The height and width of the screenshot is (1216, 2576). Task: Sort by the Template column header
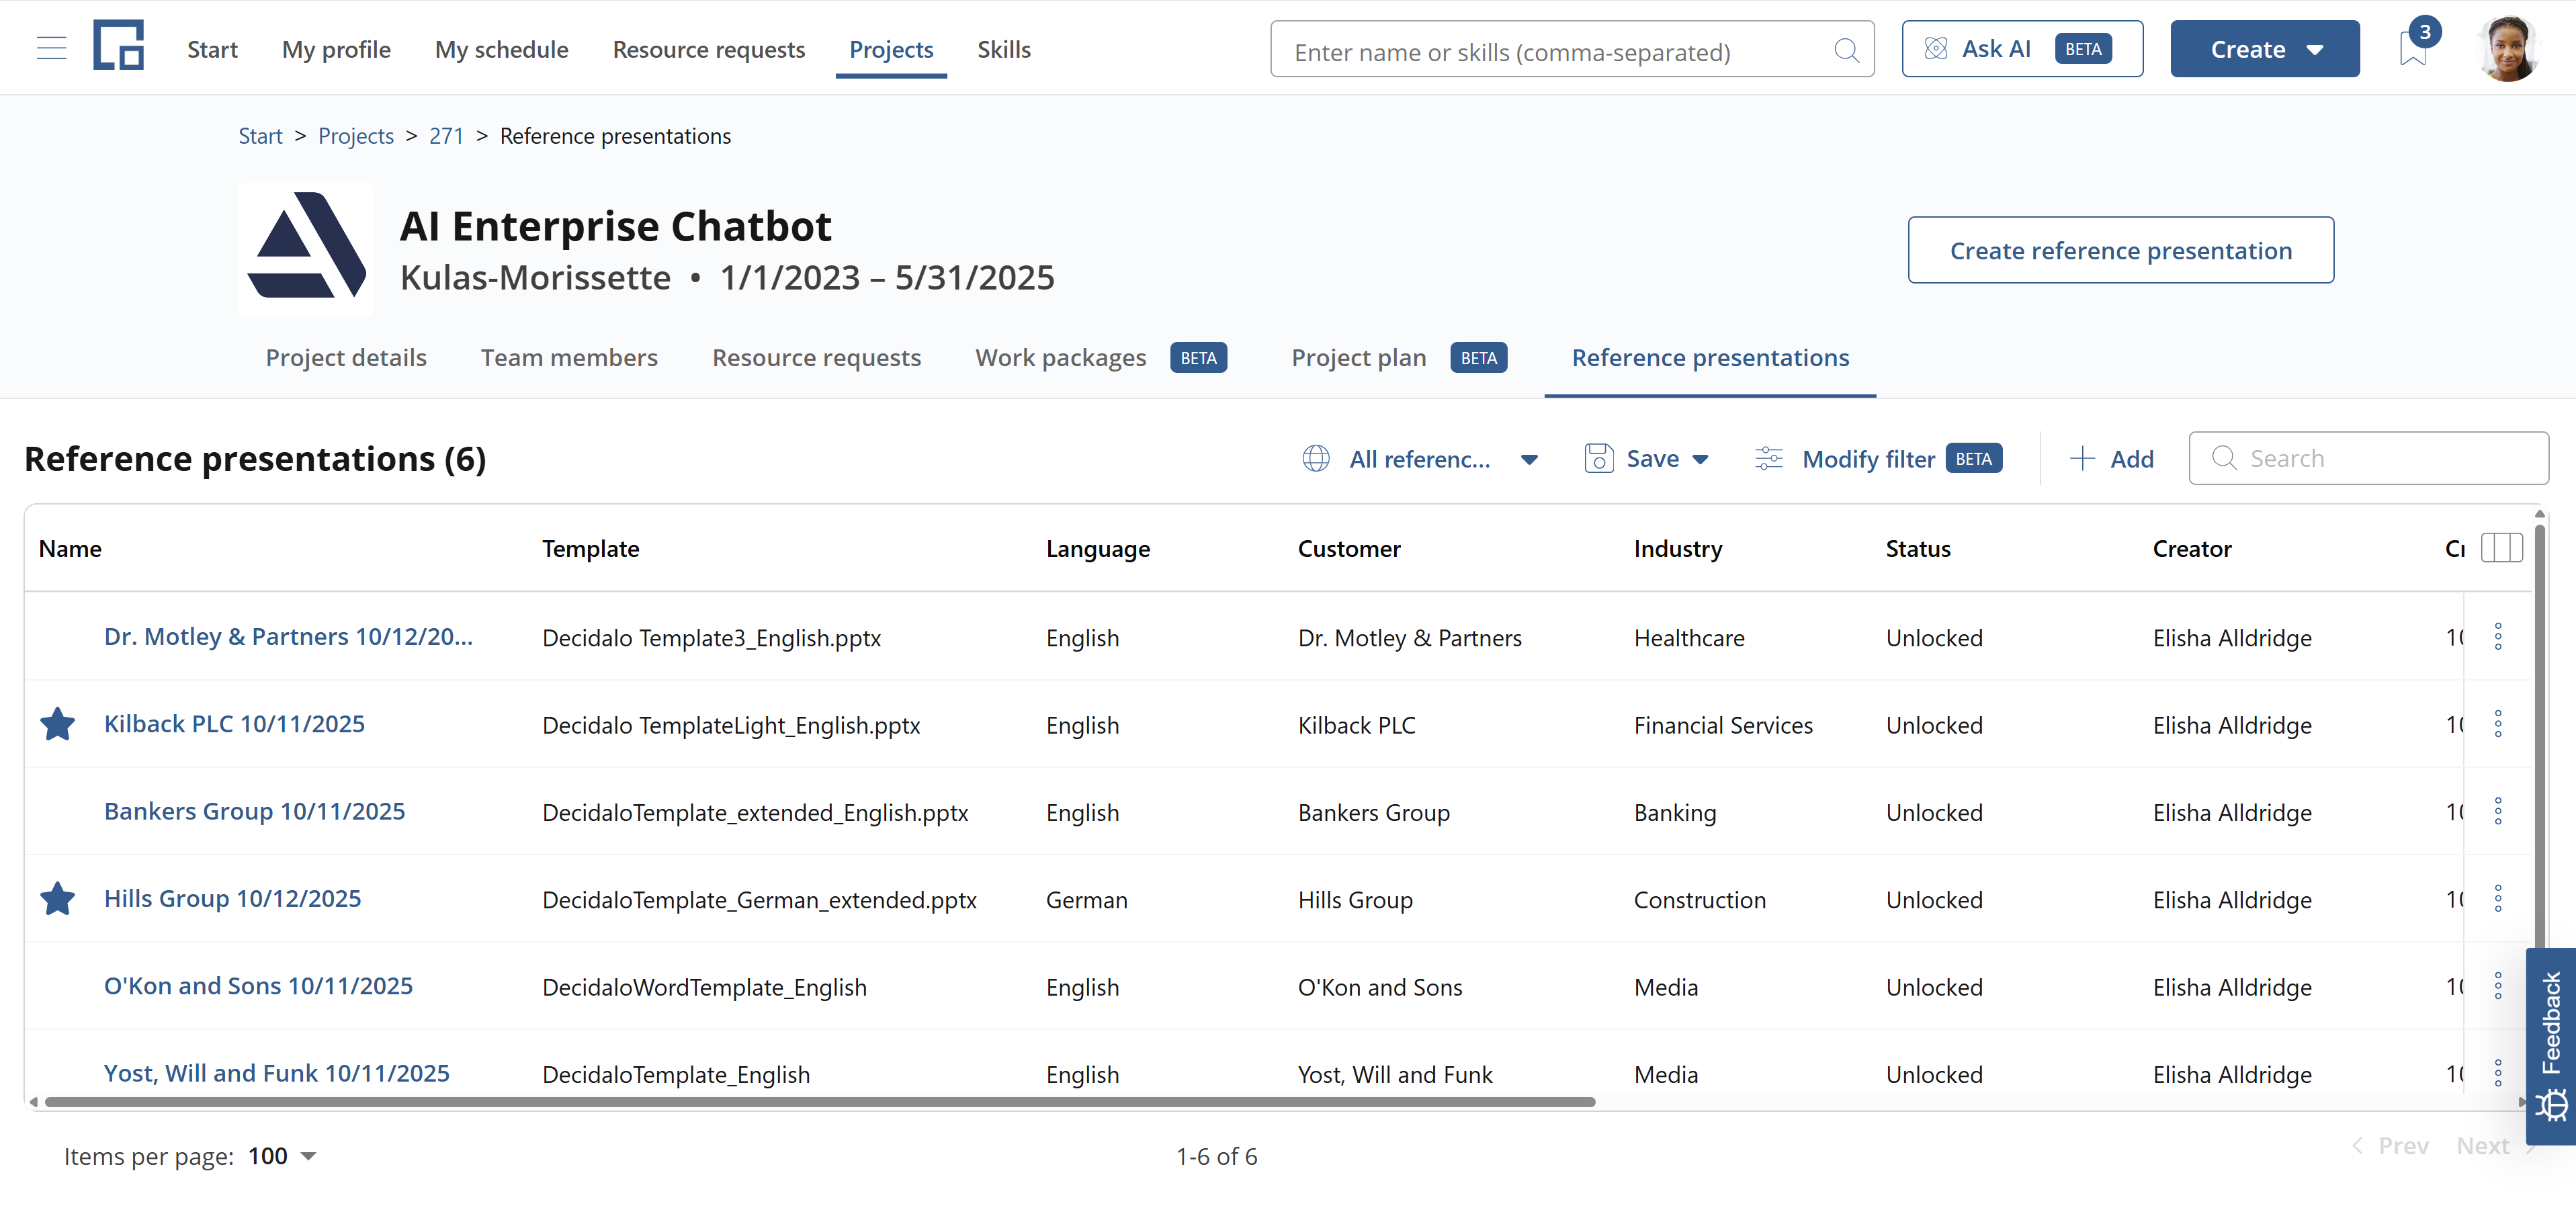click(590, 548)
